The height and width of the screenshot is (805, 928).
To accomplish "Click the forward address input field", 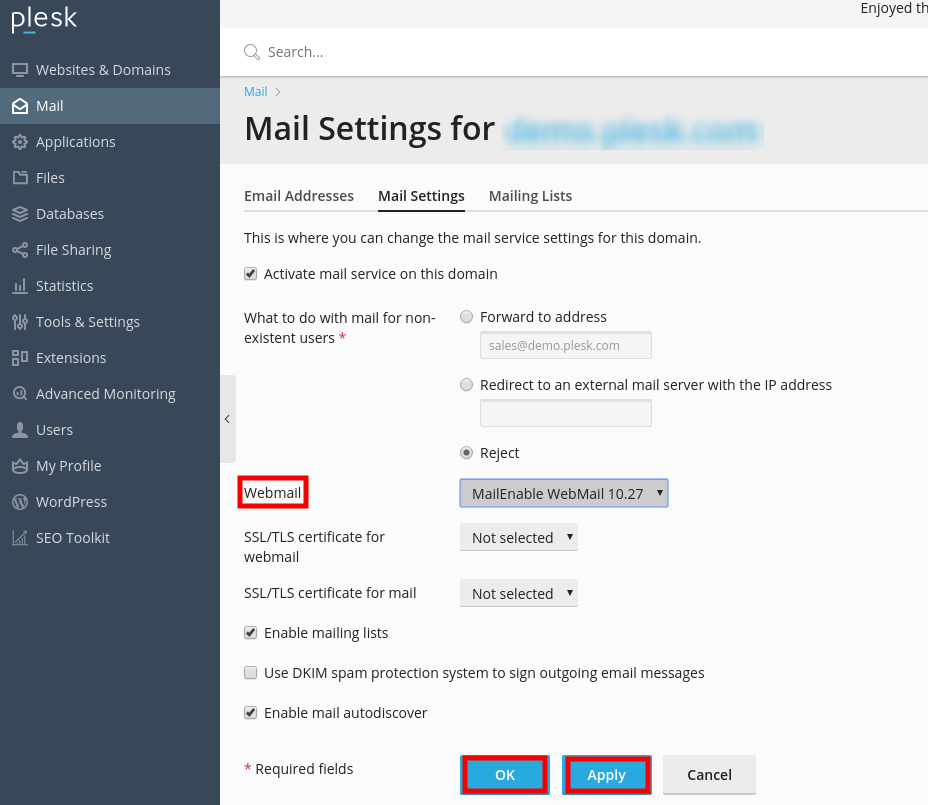I will 566,345.
